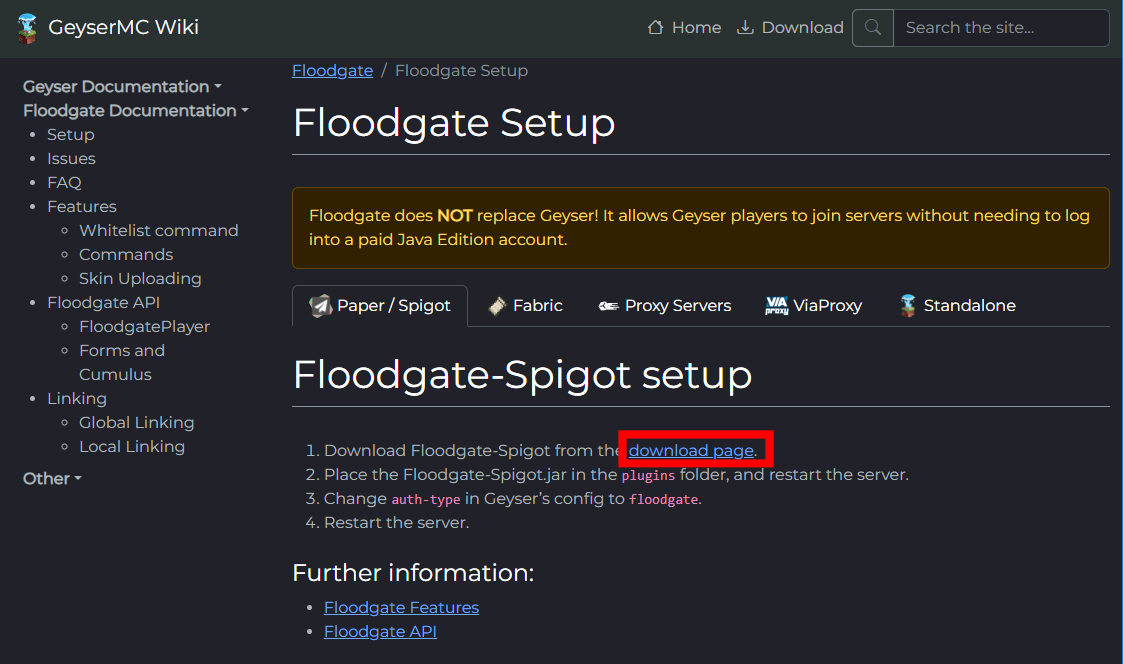Open the Download link in top navigation
The height and width of the screenshot is (664, 1123).
coord(790,28)
